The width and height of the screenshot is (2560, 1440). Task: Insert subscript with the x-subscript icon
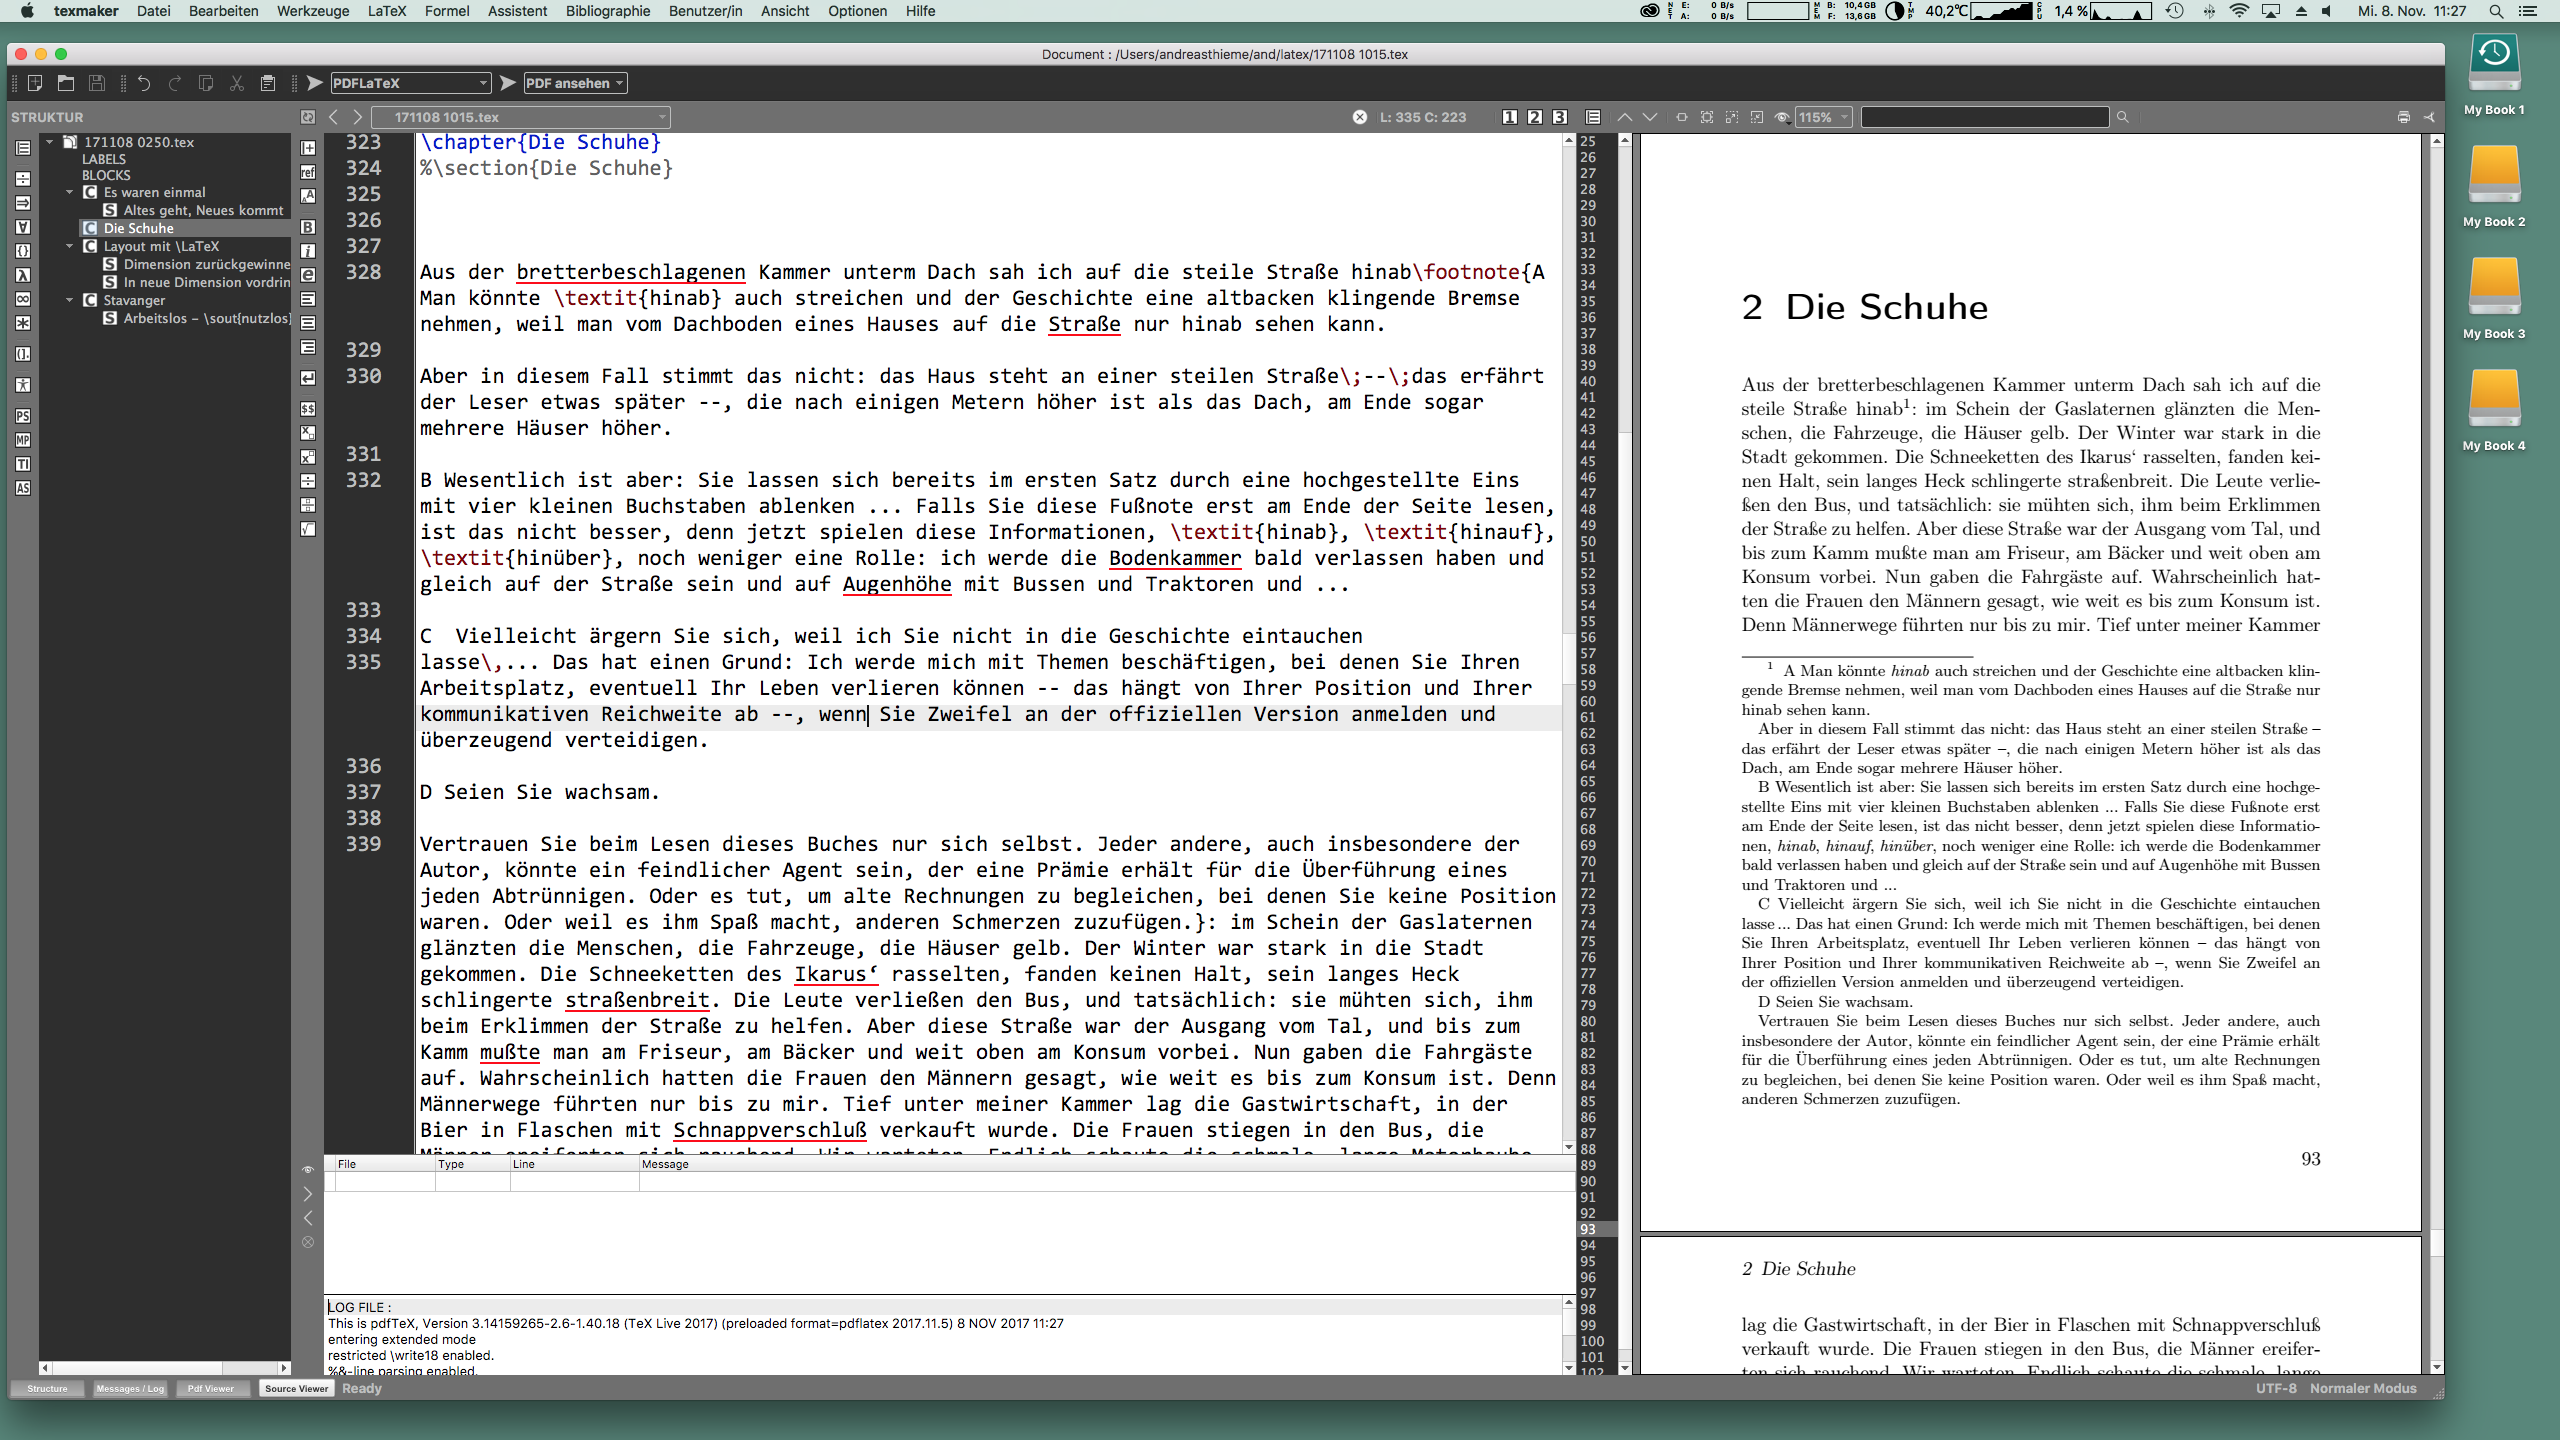pyautogui.click(x=308, y=433)
